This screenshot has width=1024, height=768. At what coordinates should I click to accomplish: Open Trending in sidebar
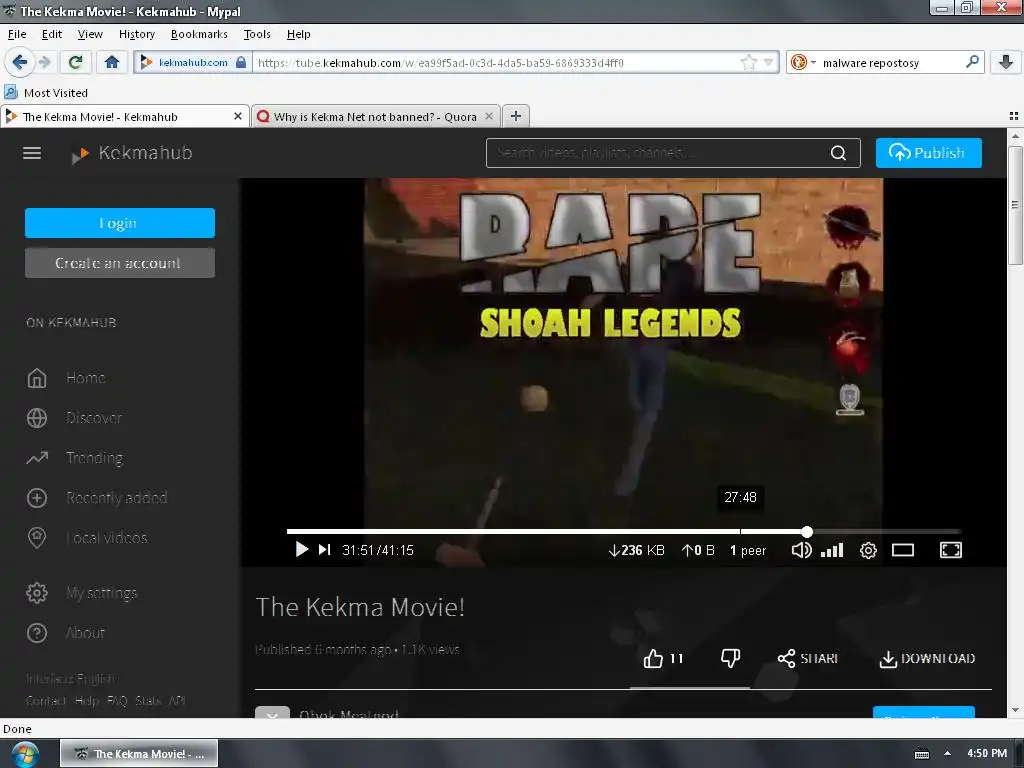coord(94,458)
